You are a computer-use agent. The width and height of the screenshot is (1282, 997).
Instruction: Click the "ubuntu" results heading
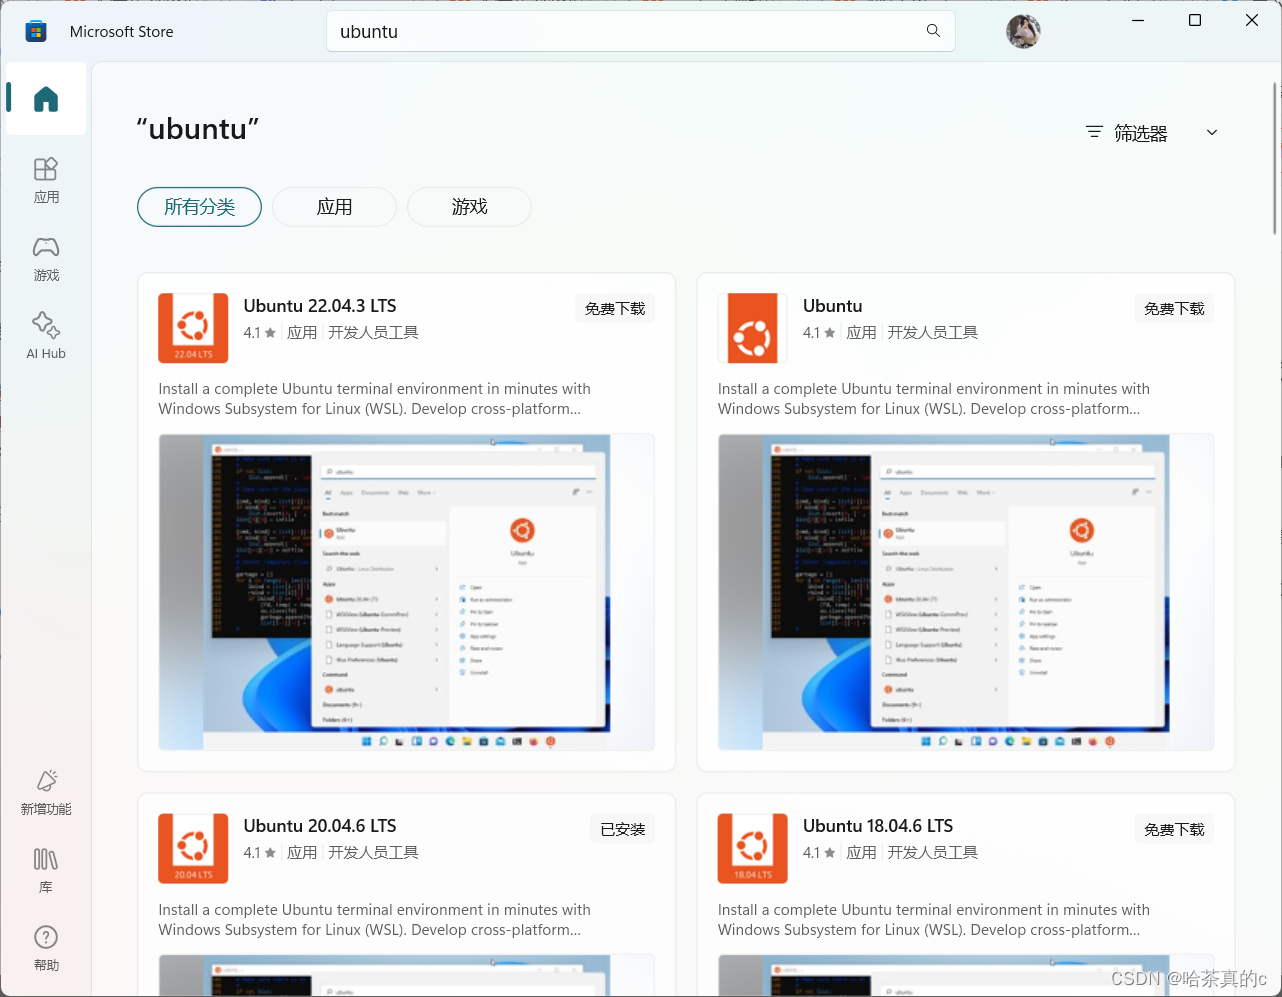(198, 129)
